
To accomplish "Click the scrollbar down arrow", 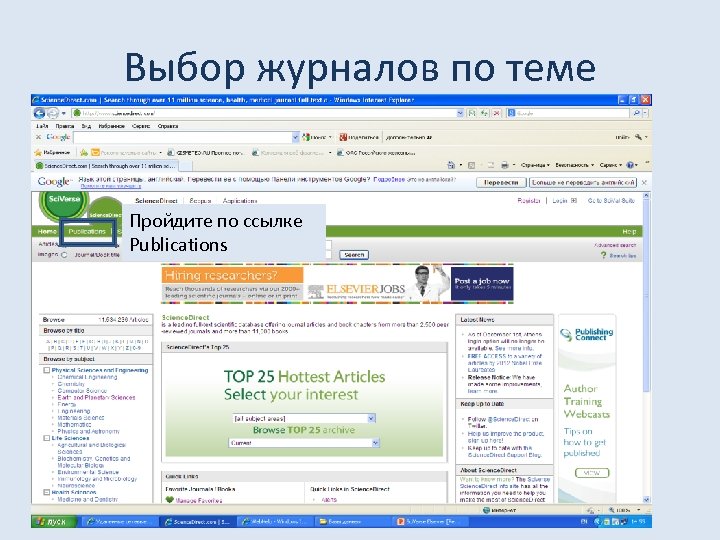I will [646, 500].
